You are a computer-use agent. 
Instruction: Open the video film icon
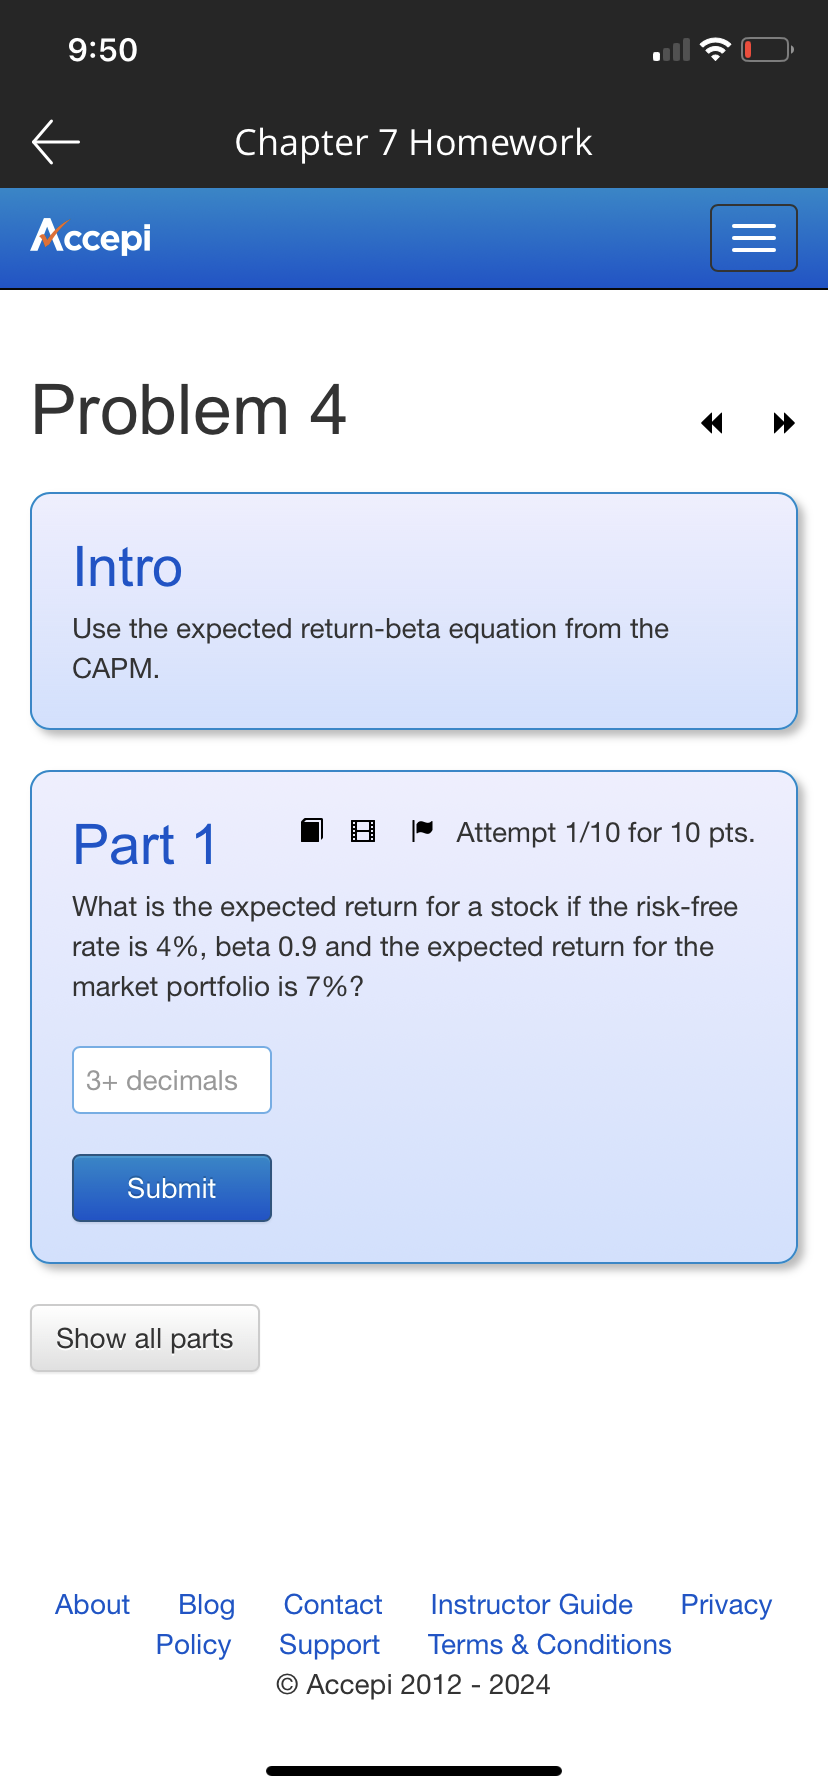coord(363,831)
